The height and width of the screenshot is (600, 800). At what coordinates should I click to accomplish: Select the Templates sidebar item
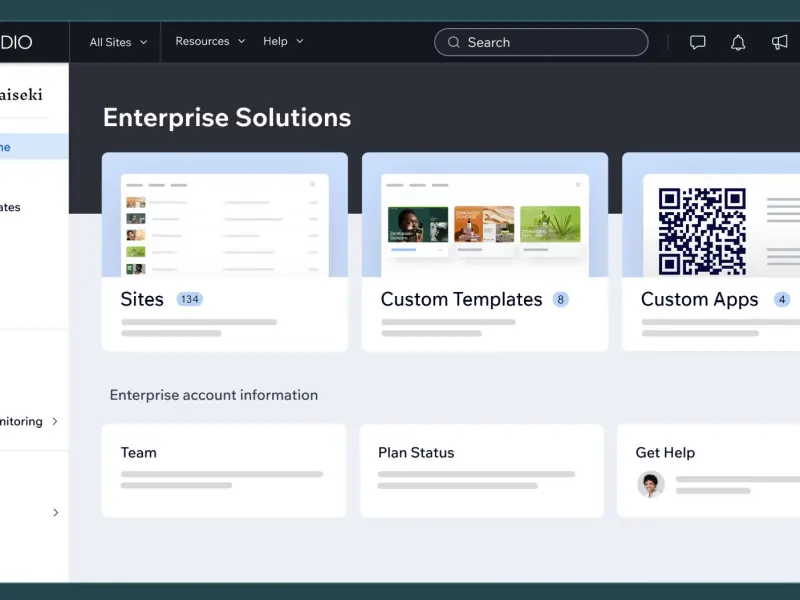(x=10, y=207)
